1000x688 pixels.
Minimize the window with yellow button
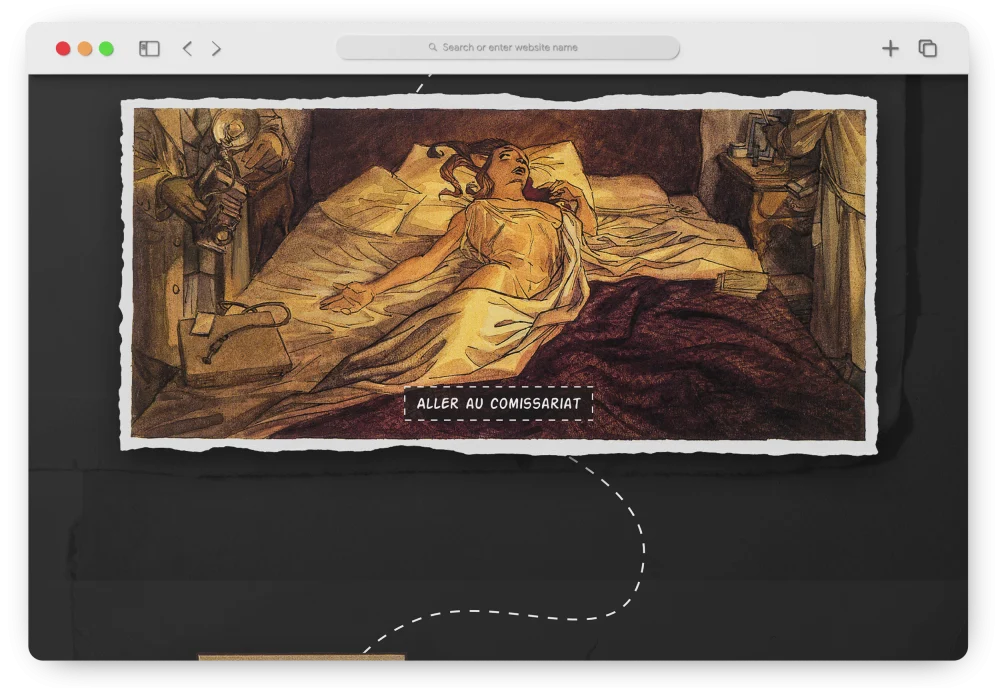click(85, 48)
